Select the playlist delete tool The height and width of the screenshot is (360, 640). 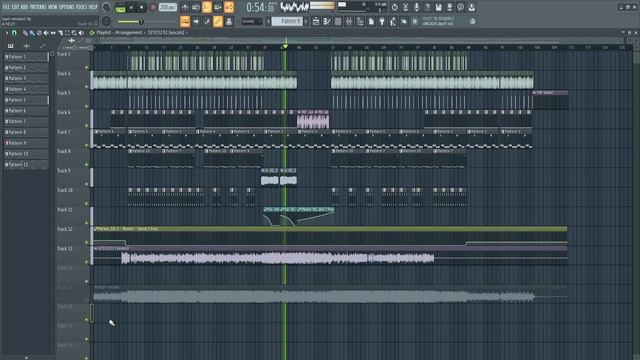coord(39,33)
